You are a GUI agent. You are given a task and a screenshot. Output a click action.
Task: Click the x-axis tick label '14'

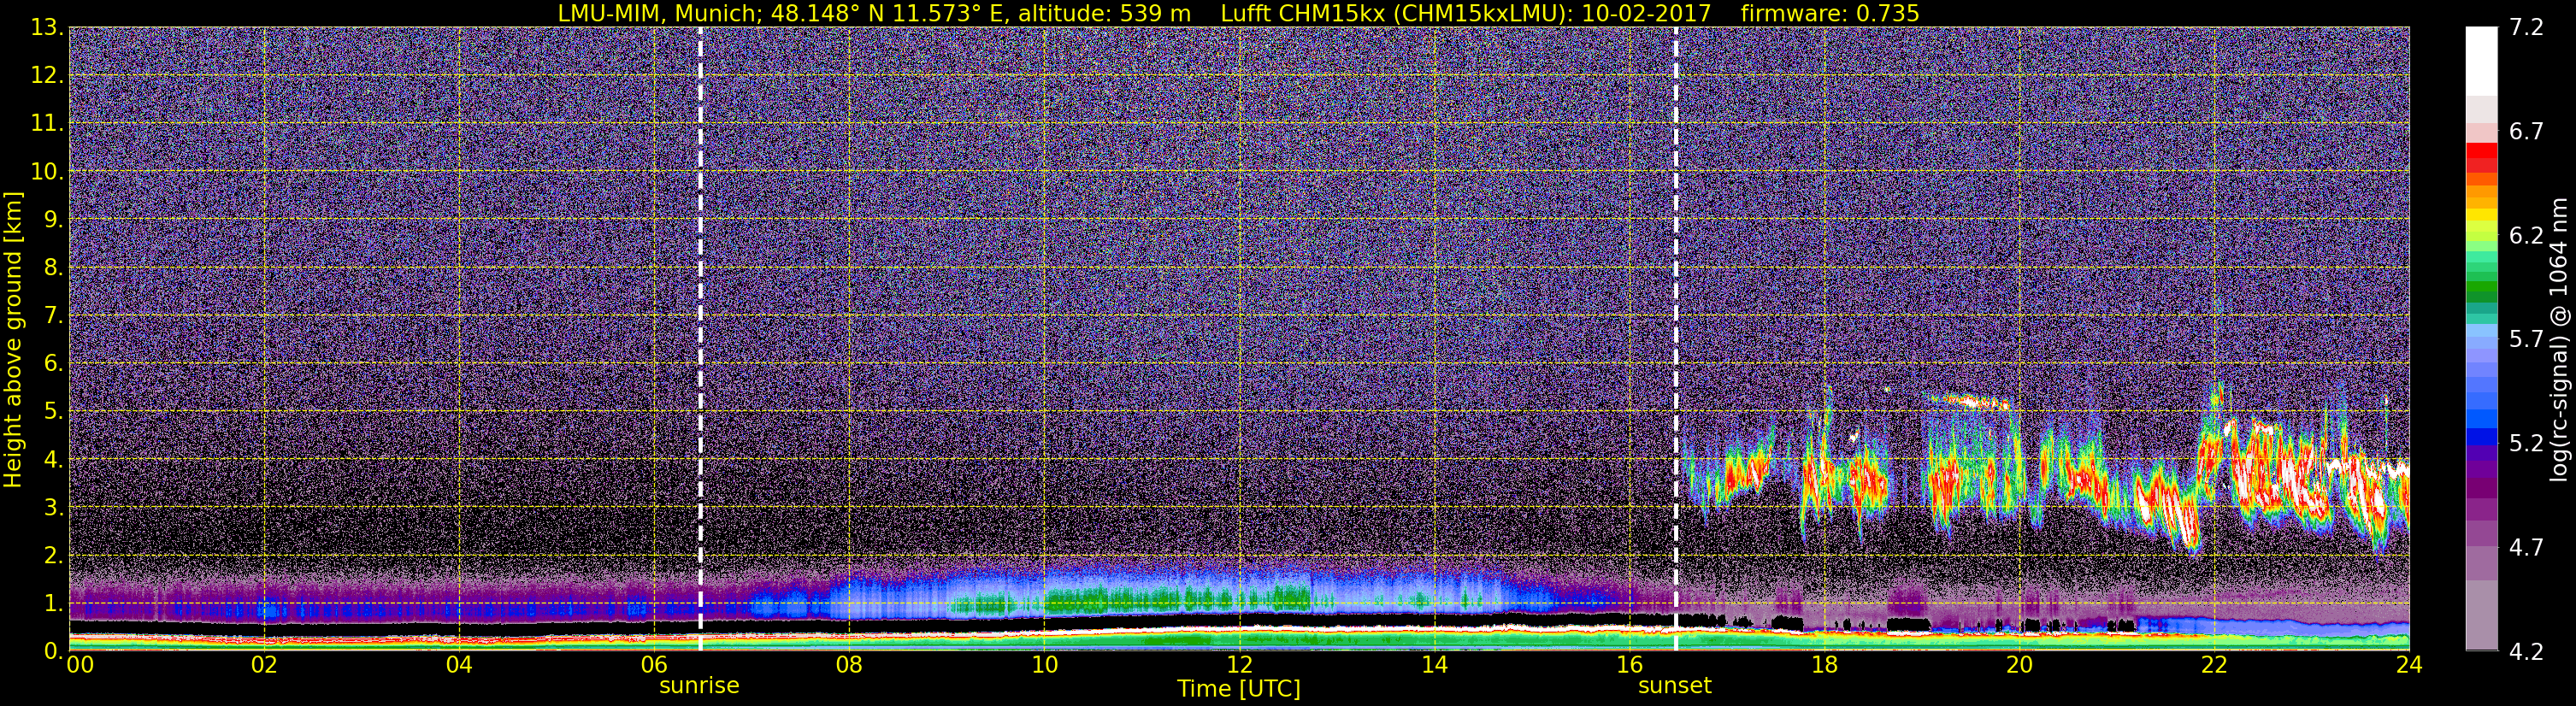[x=1434, y=666]
